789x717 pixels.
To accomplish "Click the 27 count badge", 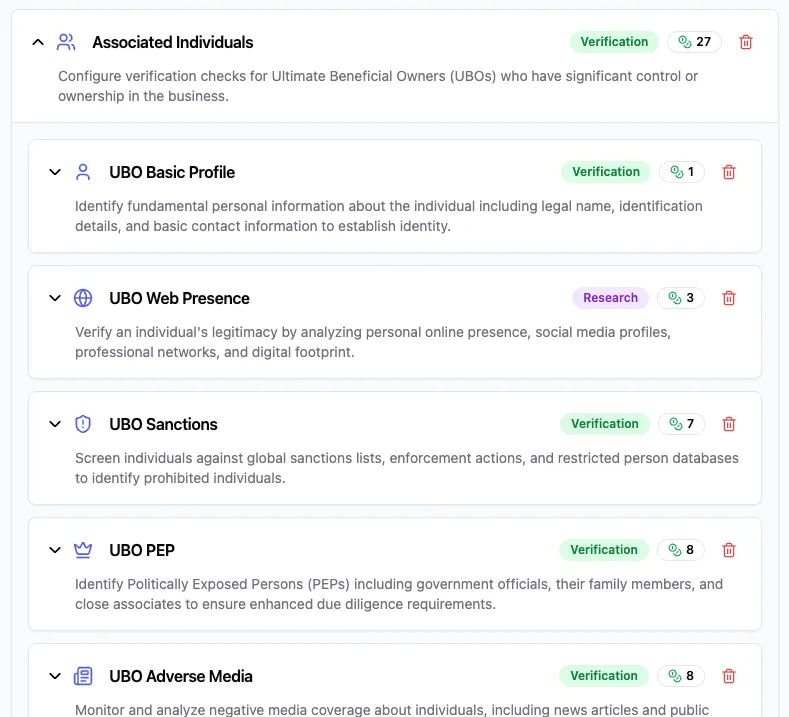I will (694, 42).
